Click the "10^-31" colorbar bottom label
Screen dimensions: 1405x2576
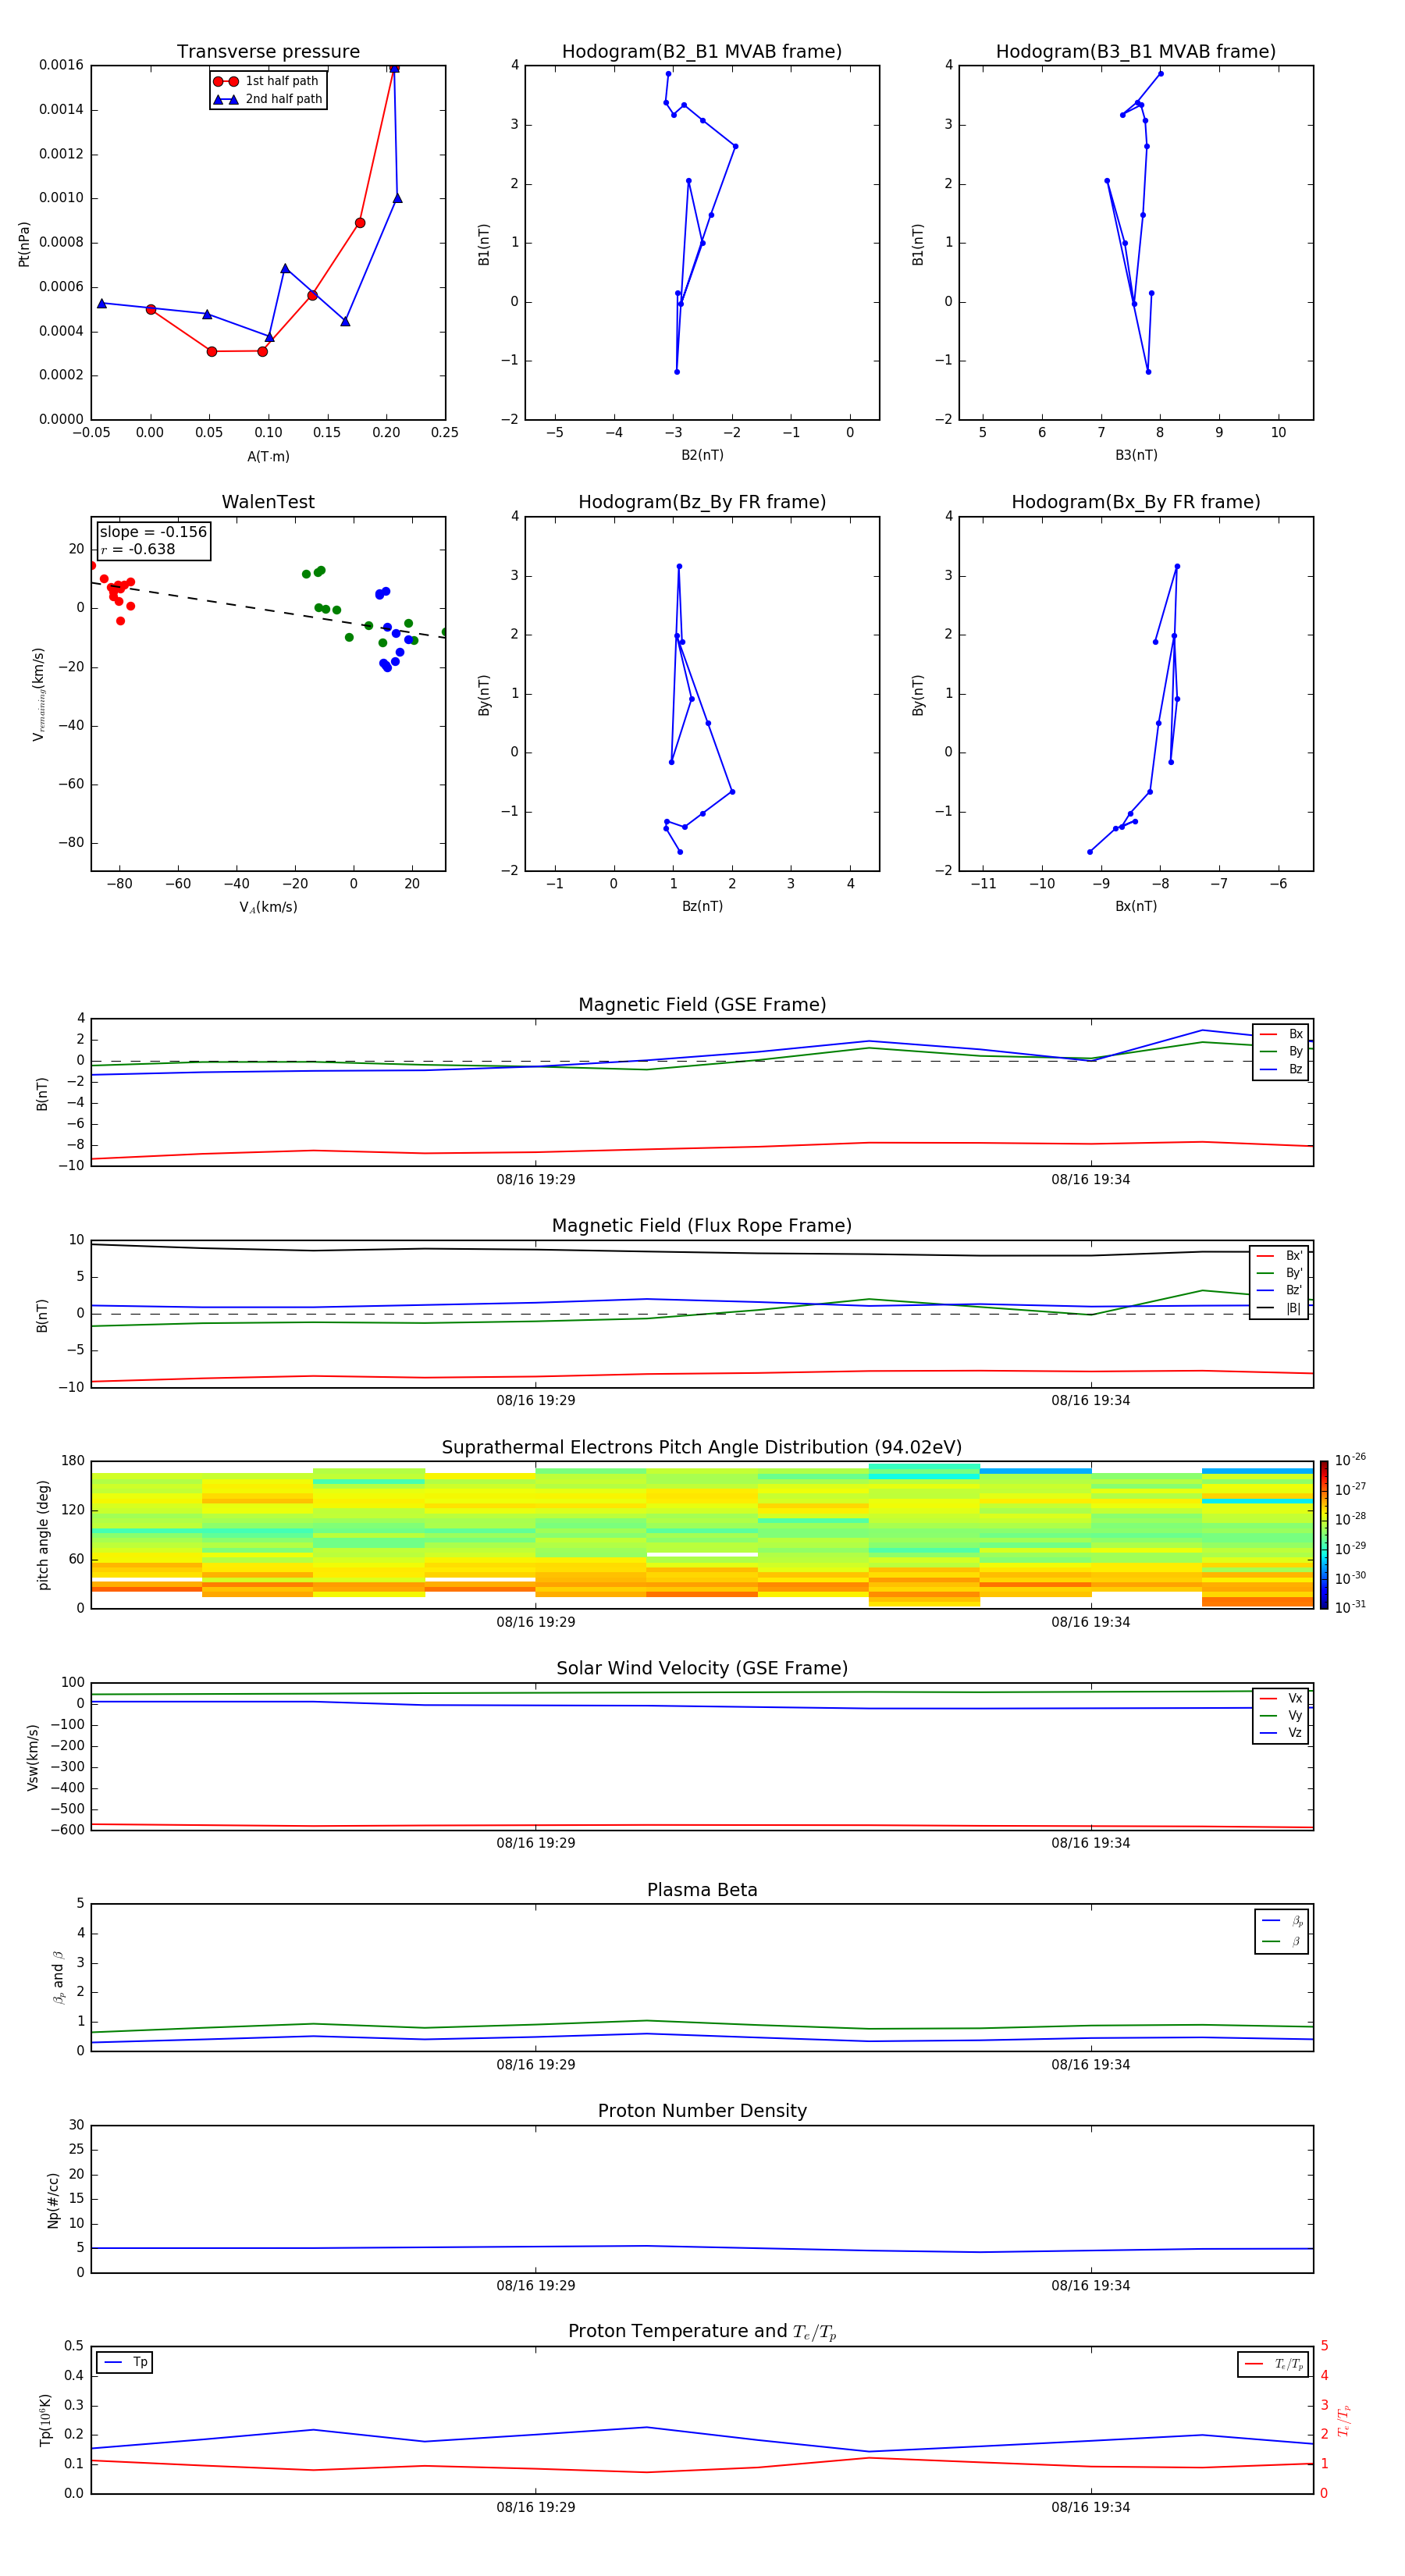pos(1350,1607)
